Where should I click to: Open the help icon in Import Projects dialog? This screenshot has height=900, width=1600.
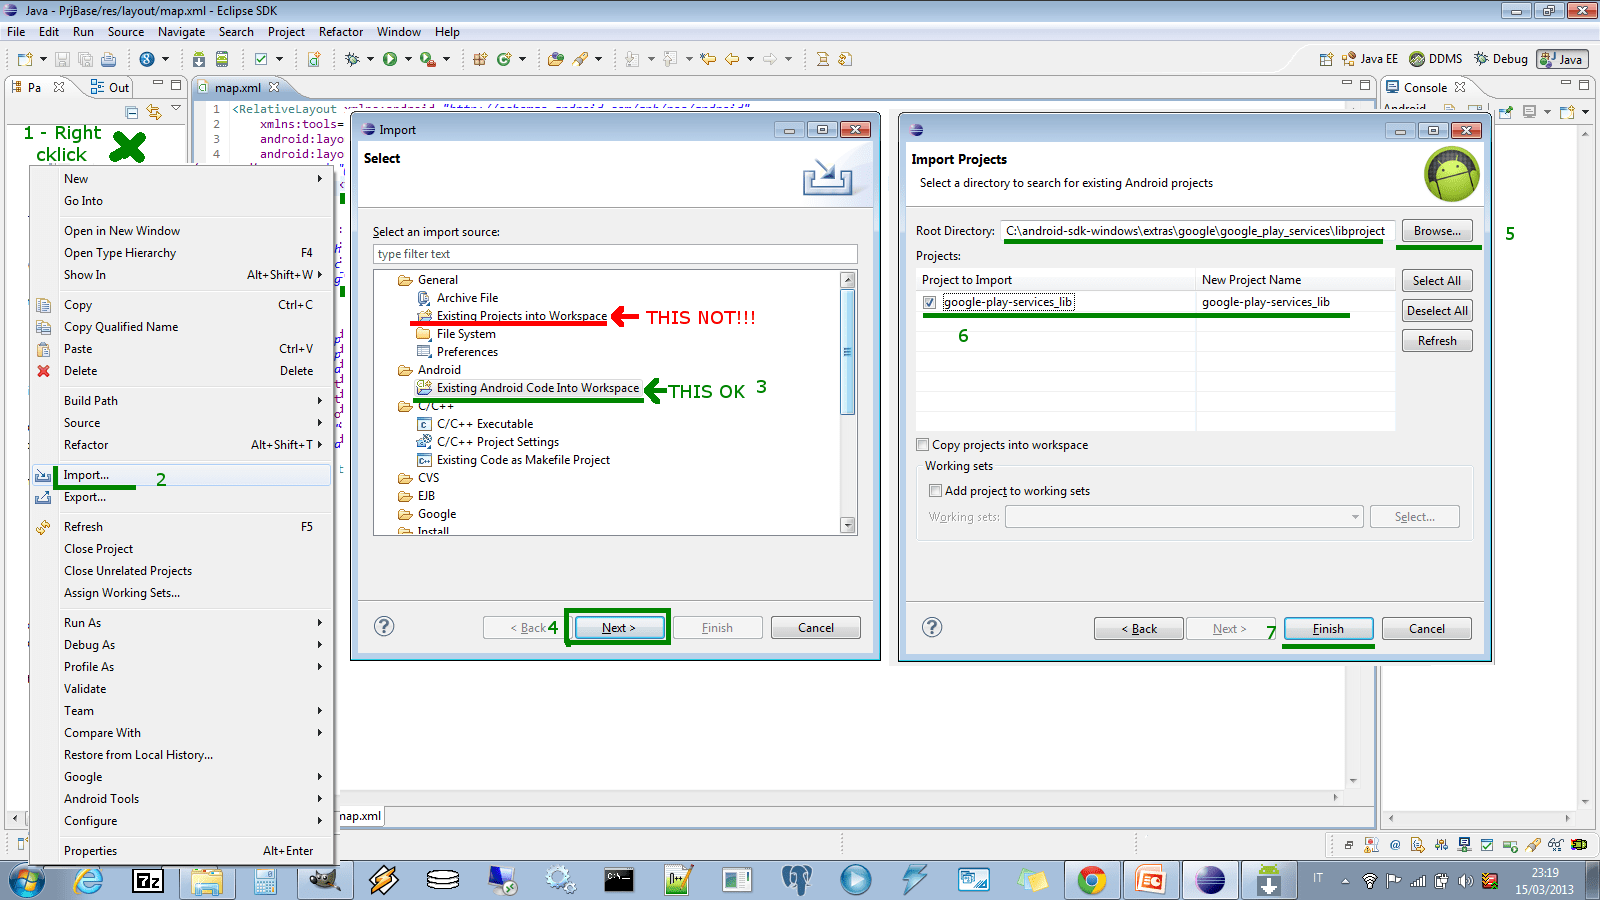pyautogui.click(x=932, y=627)
